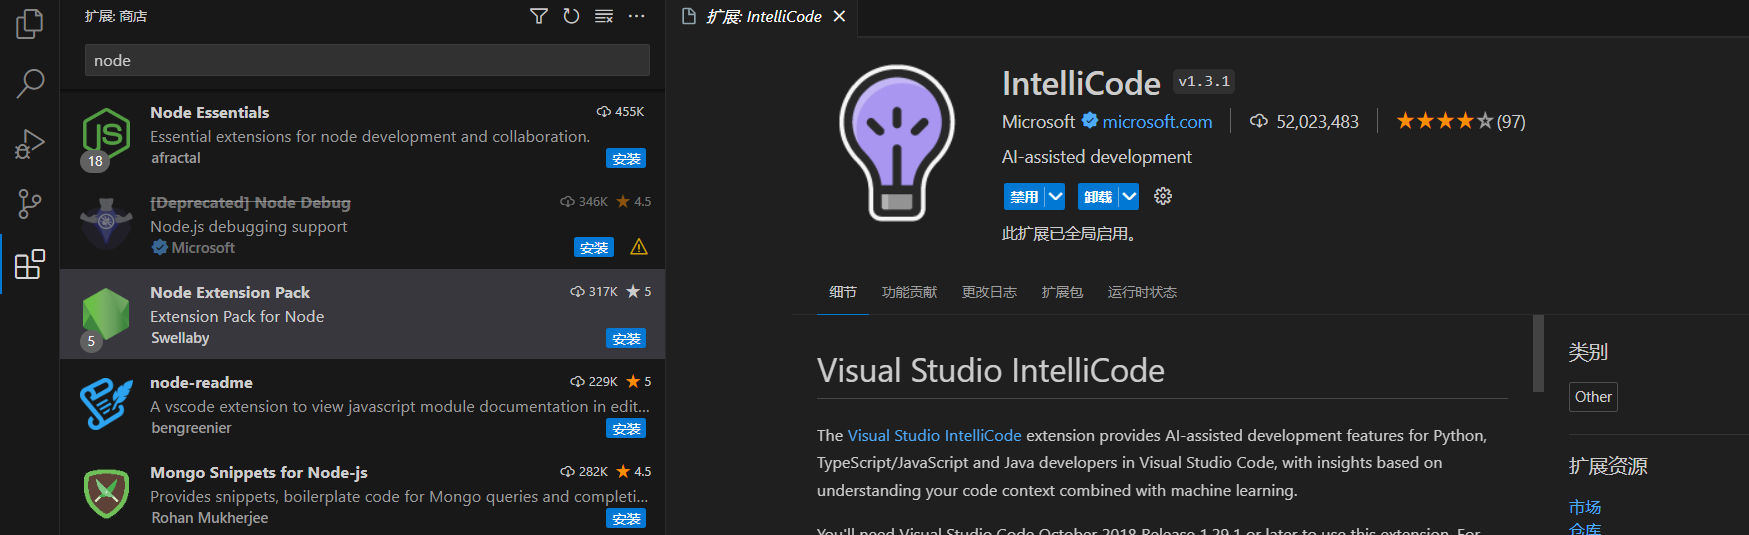Expand the 禁用 disable dropdown arrow
This screenshot has width=1749, height=535.
tap(1055, 197)
